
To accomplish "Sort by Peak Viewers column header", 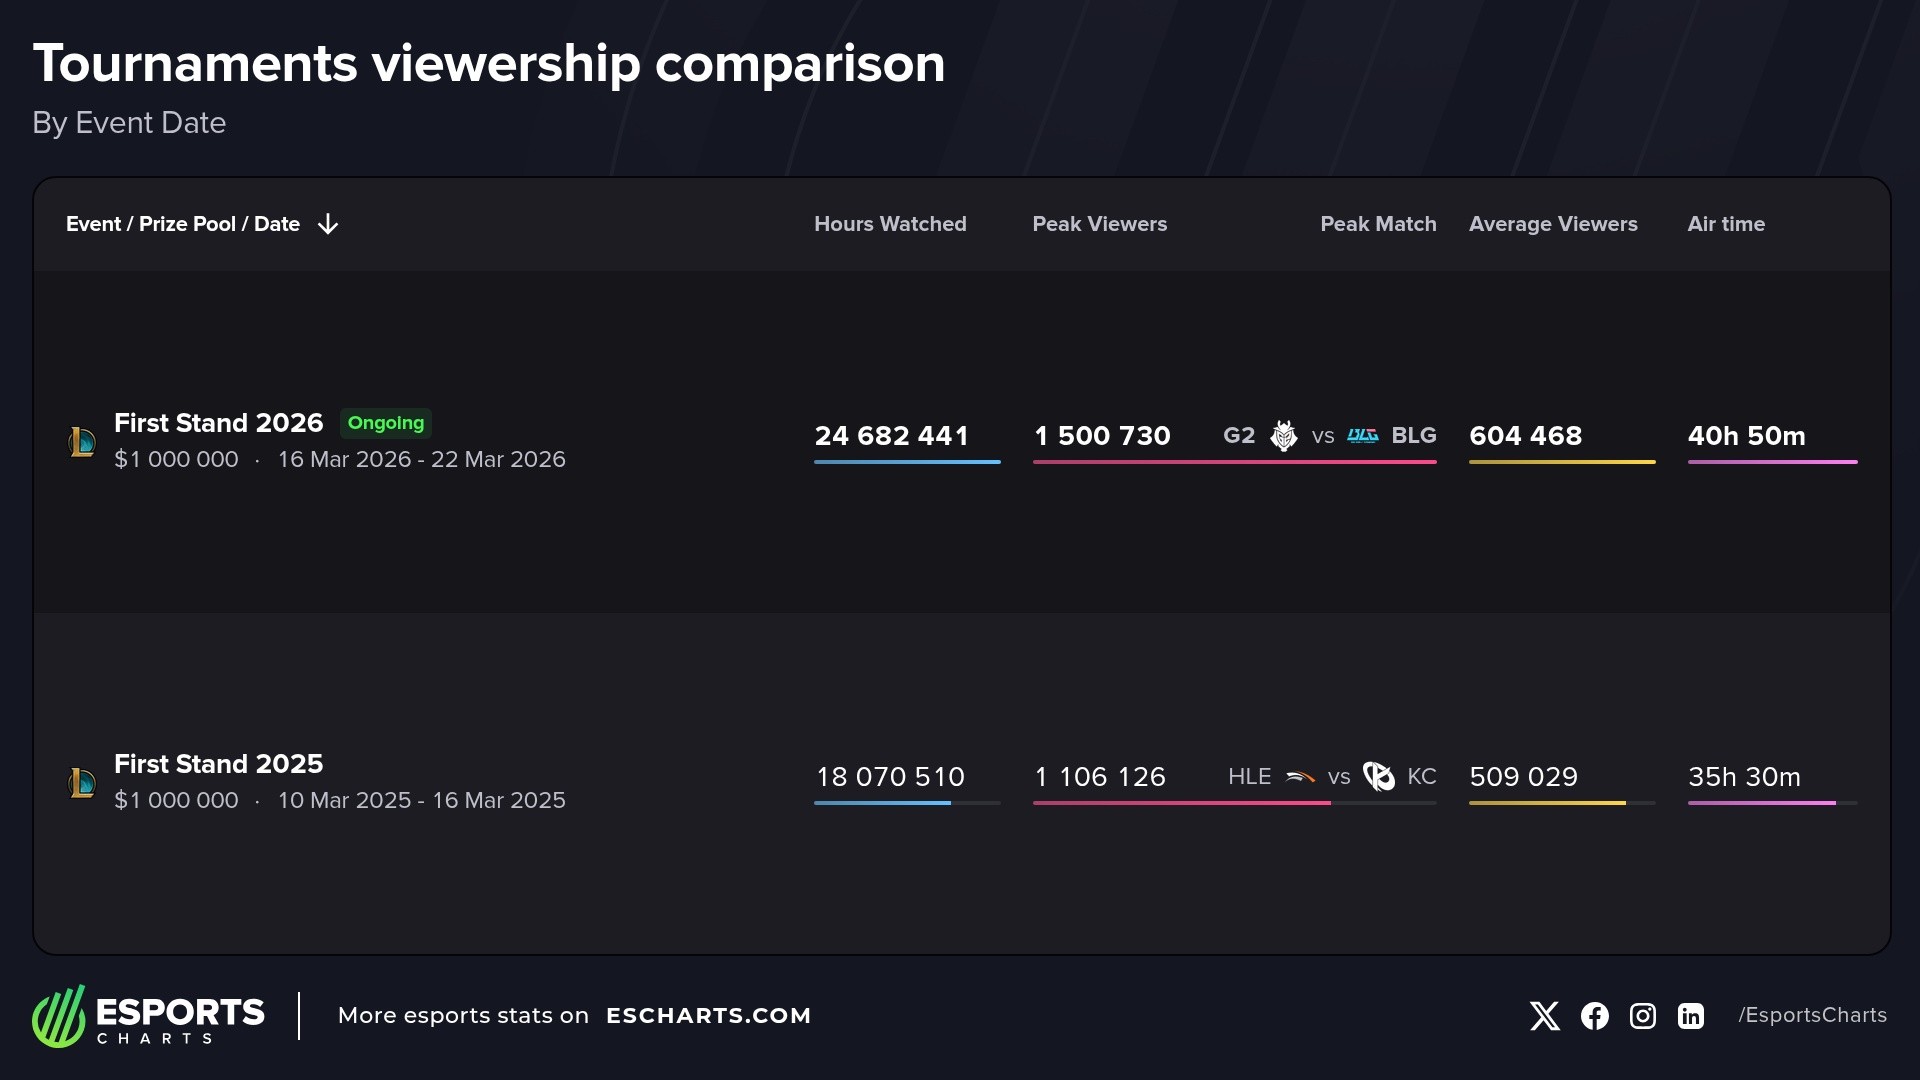I will (1099, 224).
